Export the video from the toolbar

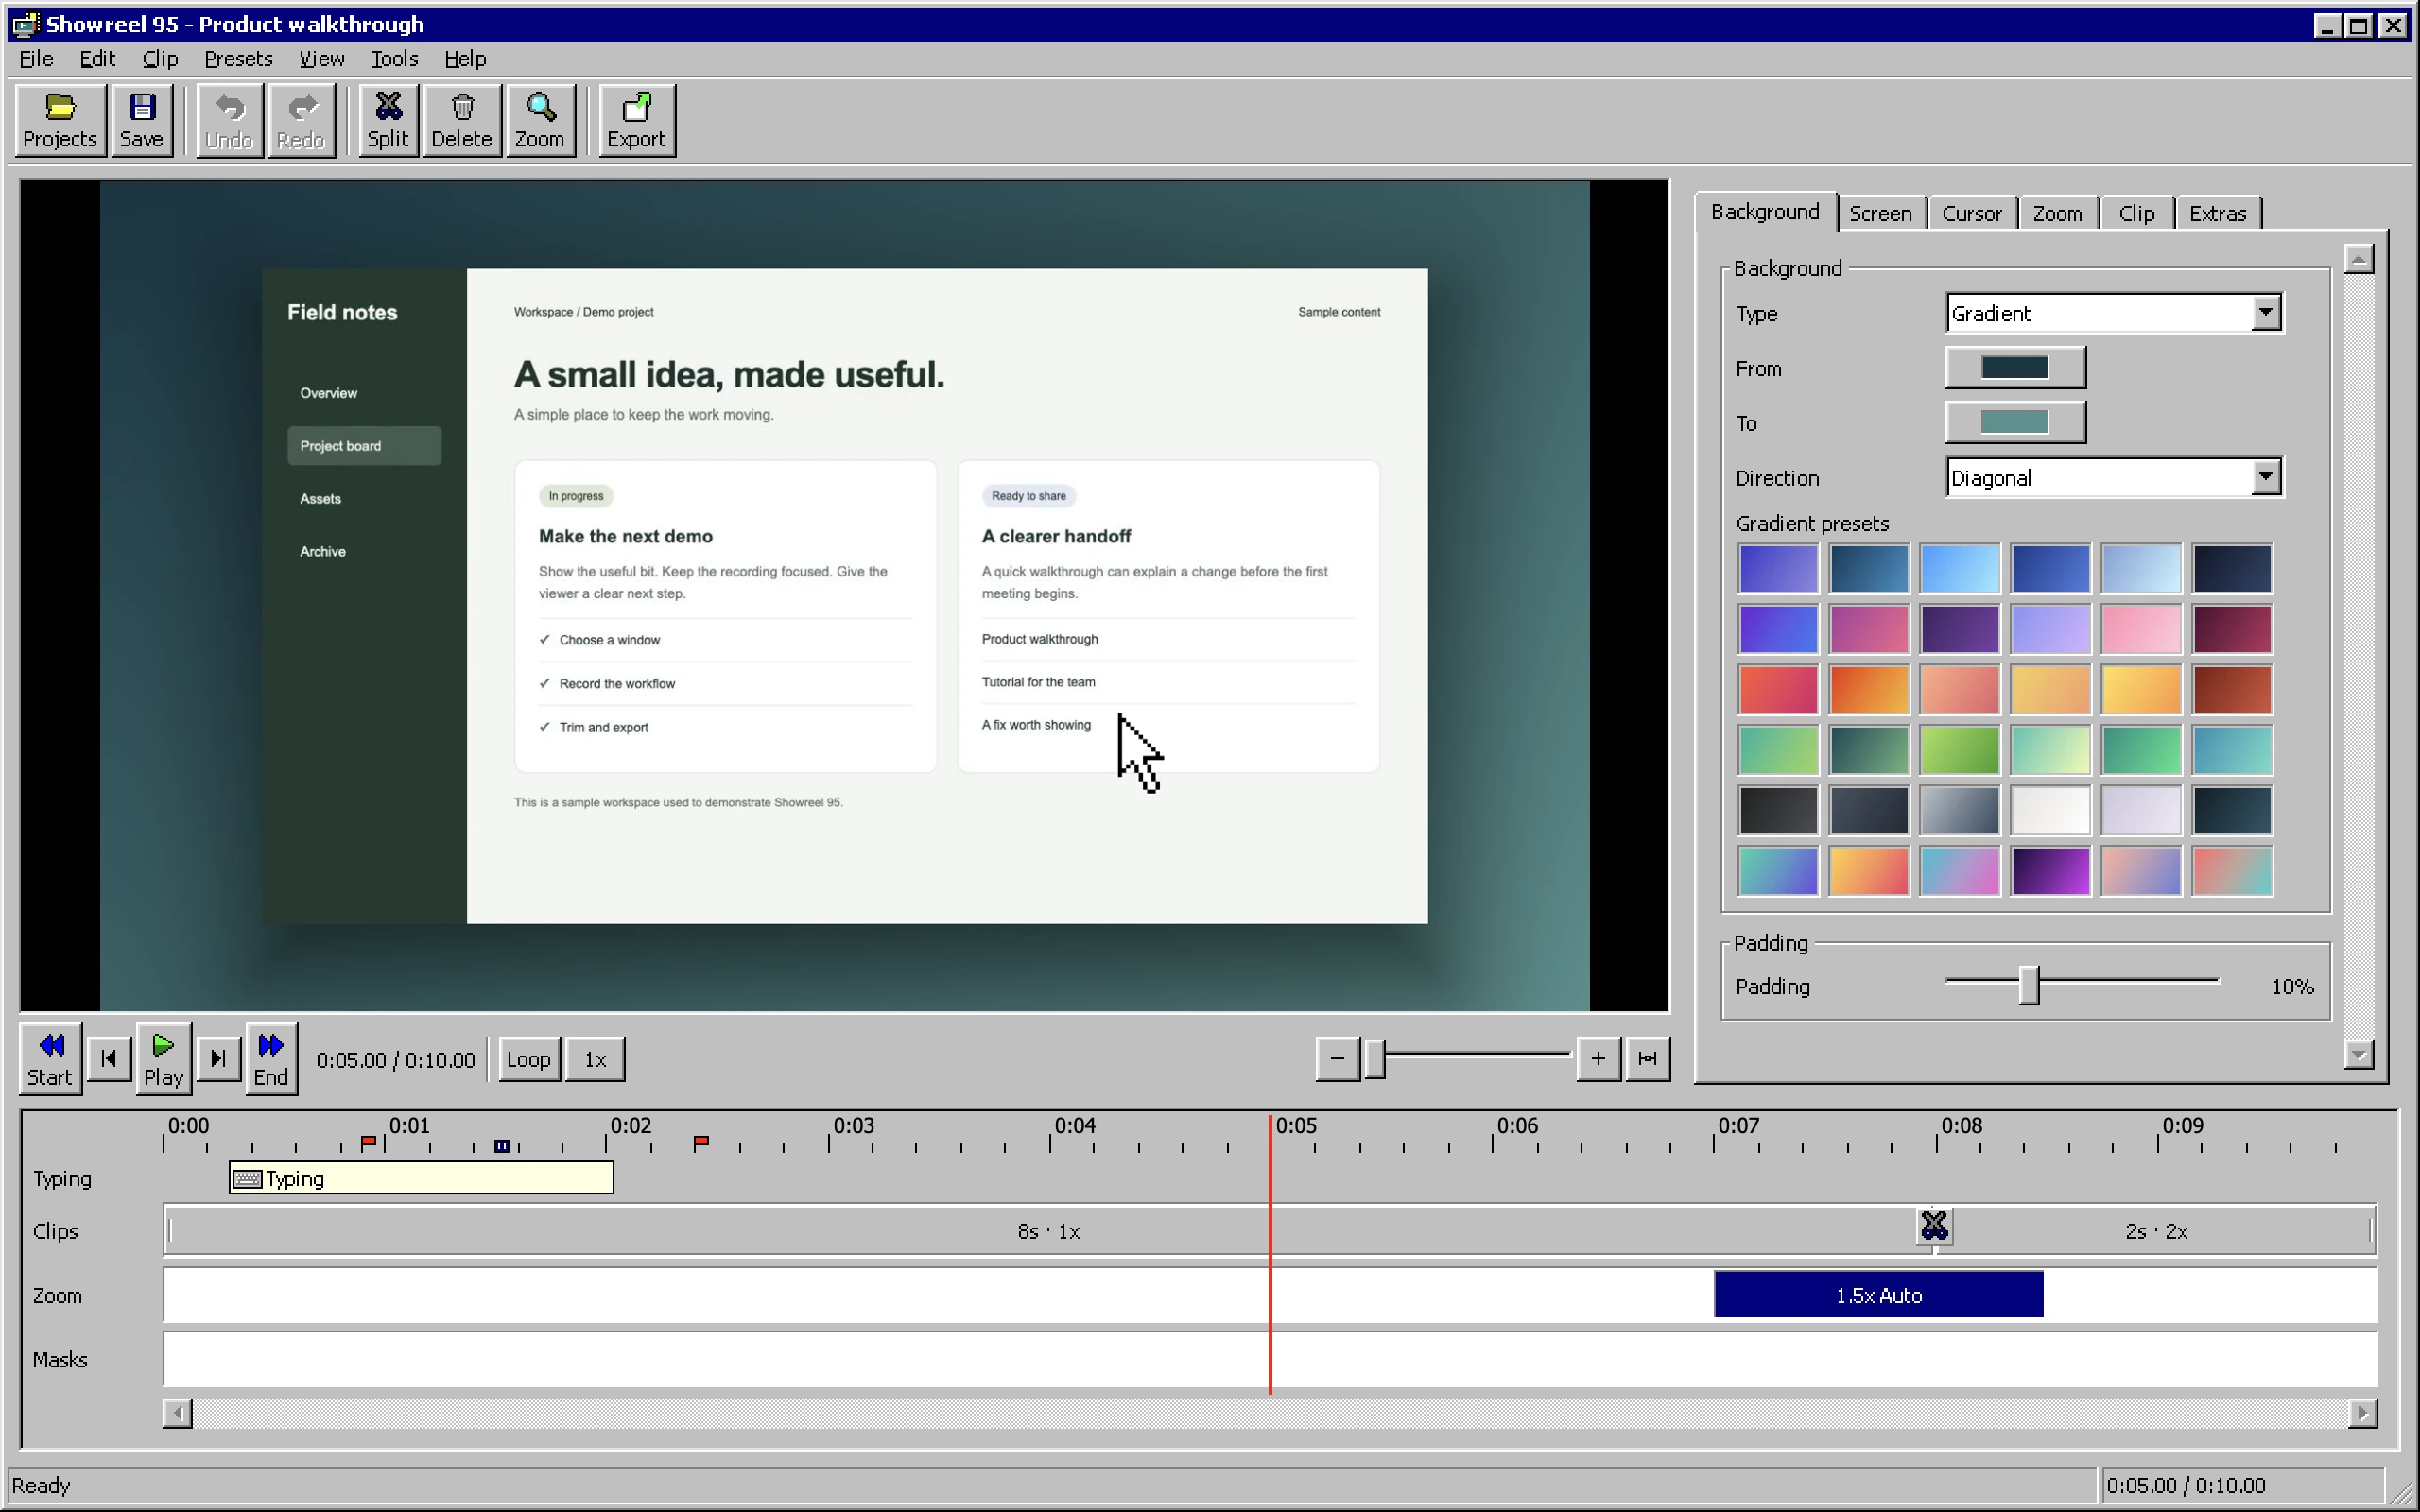click(636, 121)
